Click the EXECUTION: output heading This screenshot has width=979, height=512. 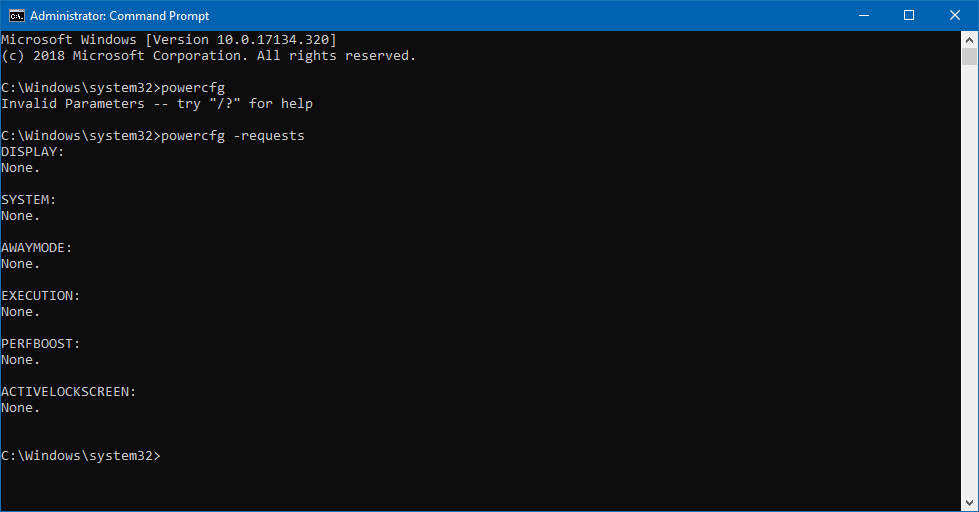[x=41, y=296]
